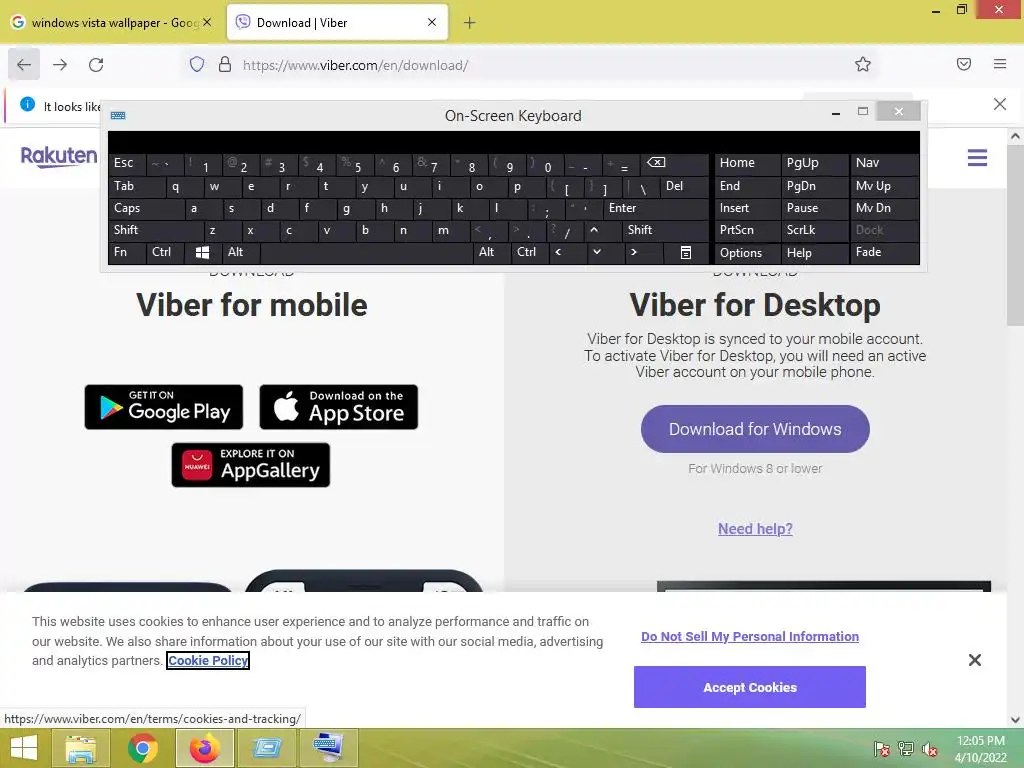Switch to windows vista wallpaper tab
This screenshot has width=1024, height=768.
coord(112,23)
